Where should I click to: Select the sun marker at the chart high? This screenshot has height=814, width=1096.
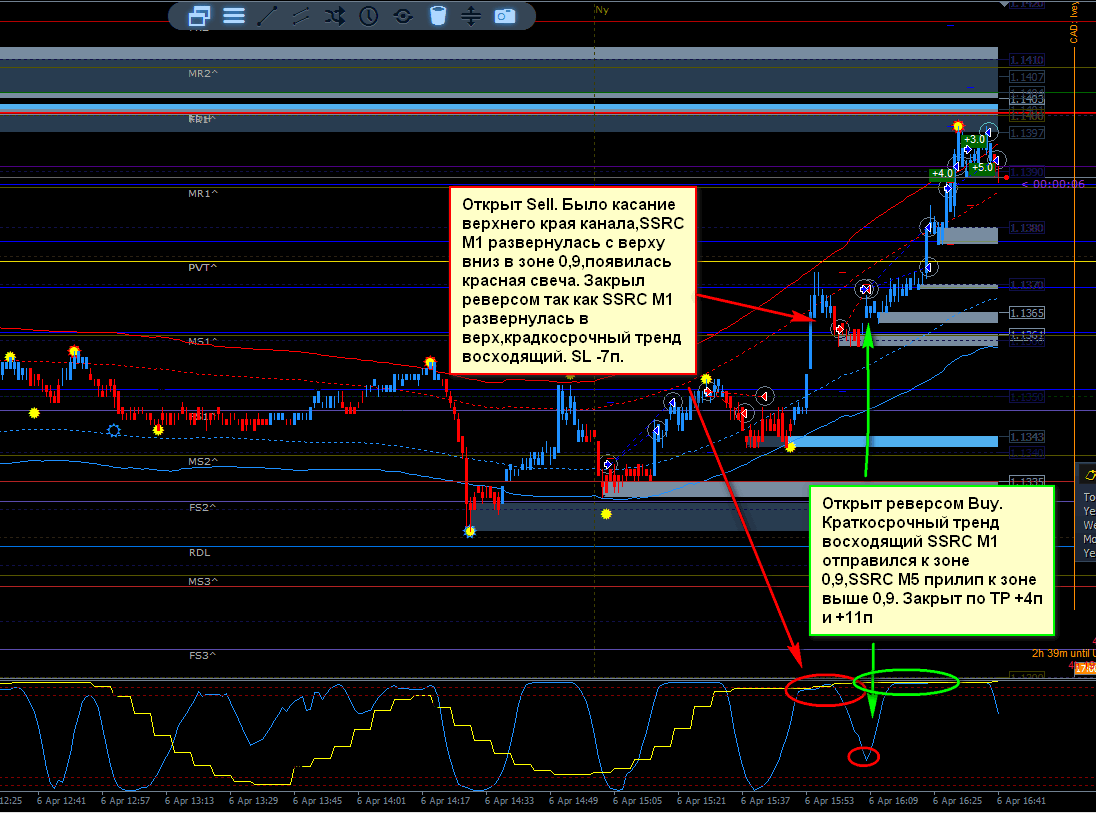958,126
